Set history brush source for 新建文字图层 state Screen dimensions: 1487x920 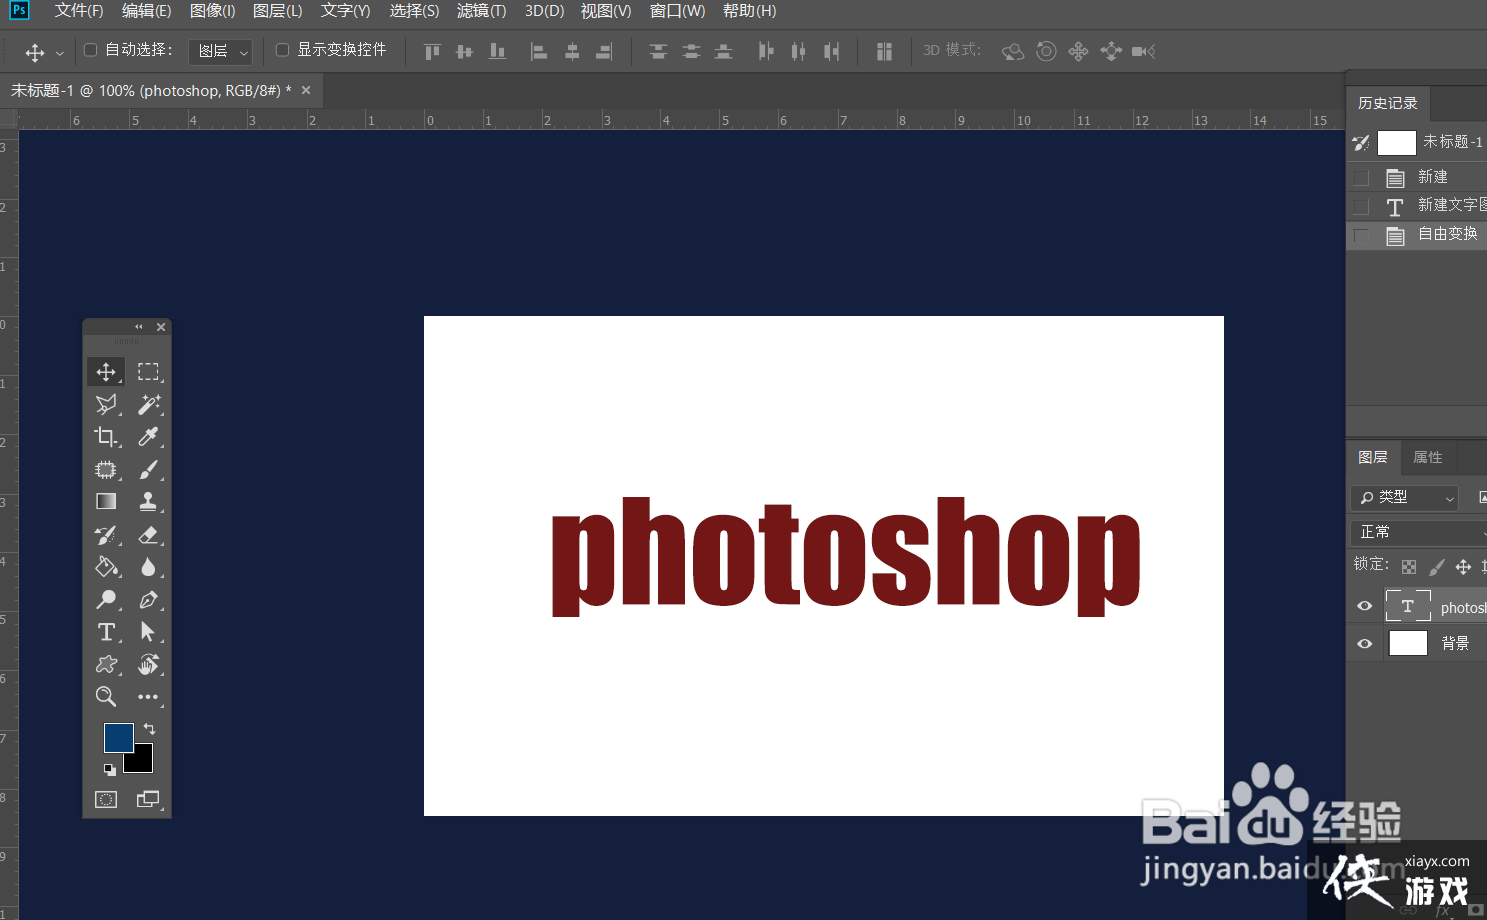(x=1361, y=206)
